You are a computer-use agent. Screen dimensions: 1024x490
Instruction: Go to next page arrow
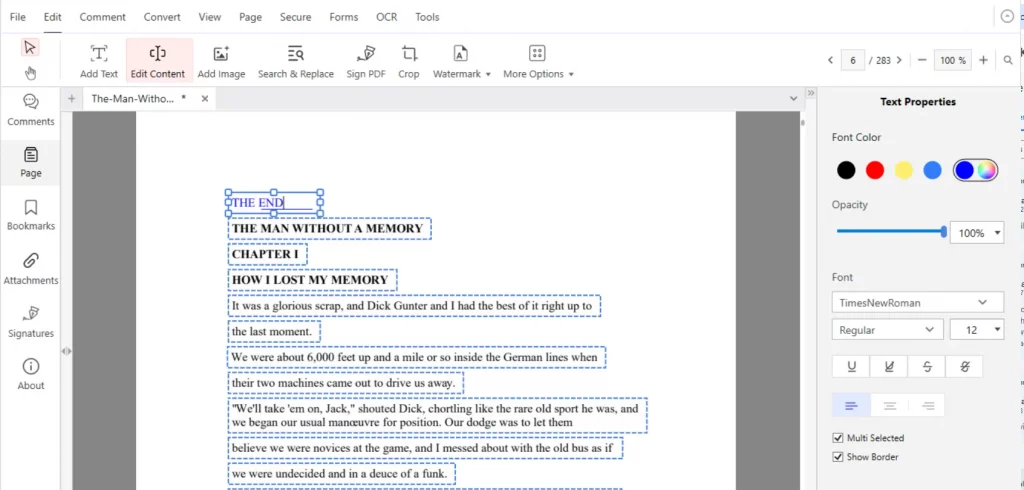click(899, 60)
